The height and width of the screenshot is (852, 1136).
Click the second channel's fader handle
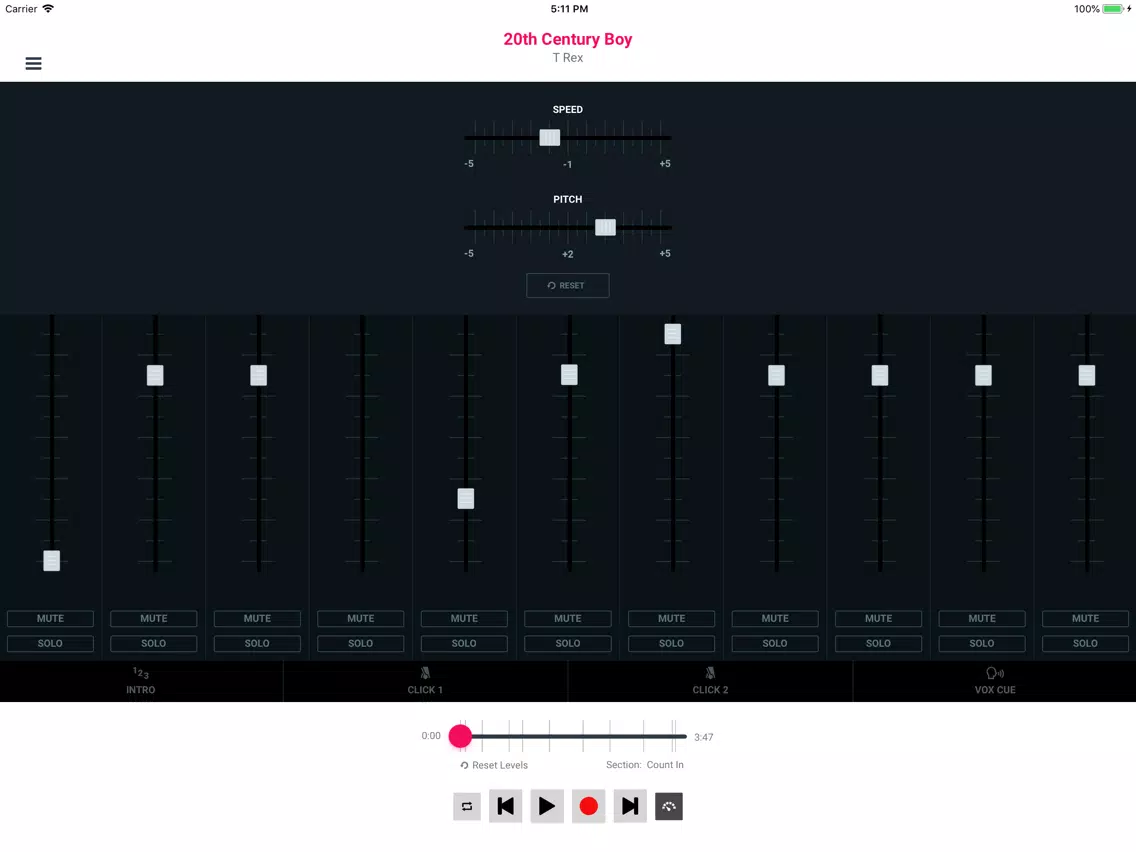[x=155, y=375]
